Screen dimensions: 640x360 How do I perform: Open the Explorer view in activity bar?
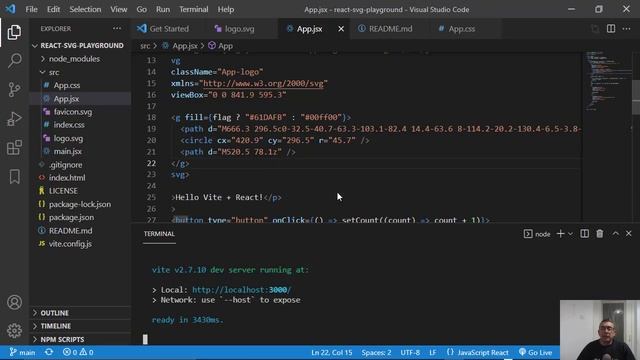point(14,32)
